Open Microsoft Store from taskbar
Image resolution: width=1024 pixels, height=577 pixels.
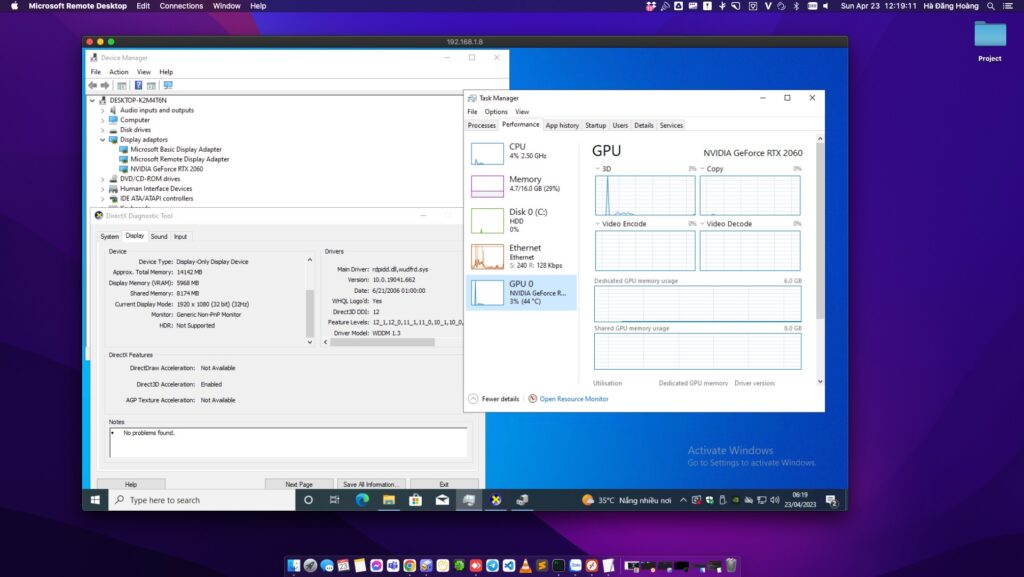tap(415, 500)
